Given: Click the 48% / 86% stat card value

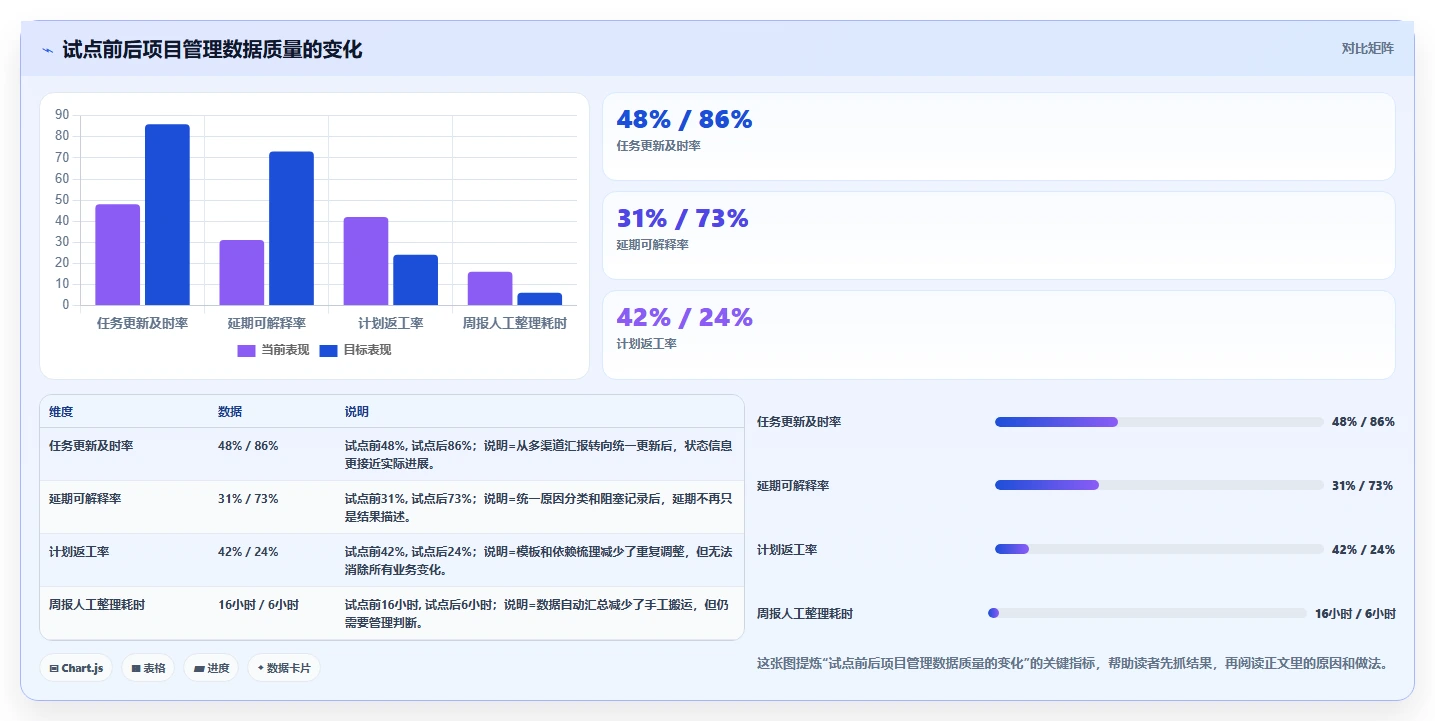Looking at the screenshot, I should pyautogui.click(x=684, y=119).
